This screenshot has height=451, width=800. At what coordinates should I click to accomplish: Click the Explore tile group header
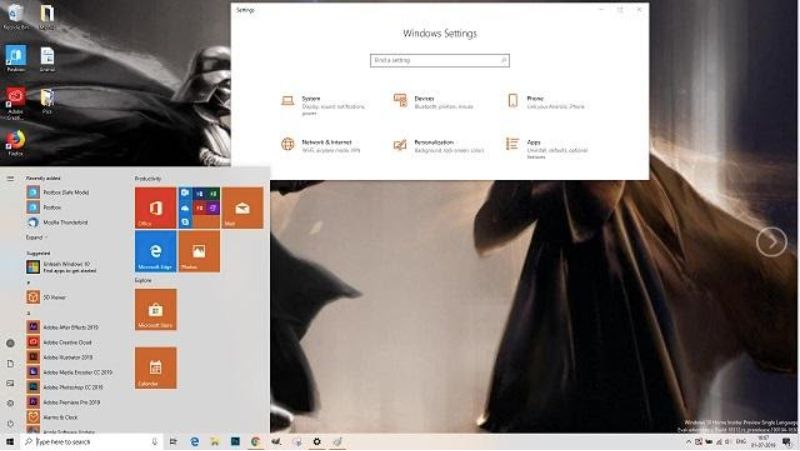click(x=143, y=281)
